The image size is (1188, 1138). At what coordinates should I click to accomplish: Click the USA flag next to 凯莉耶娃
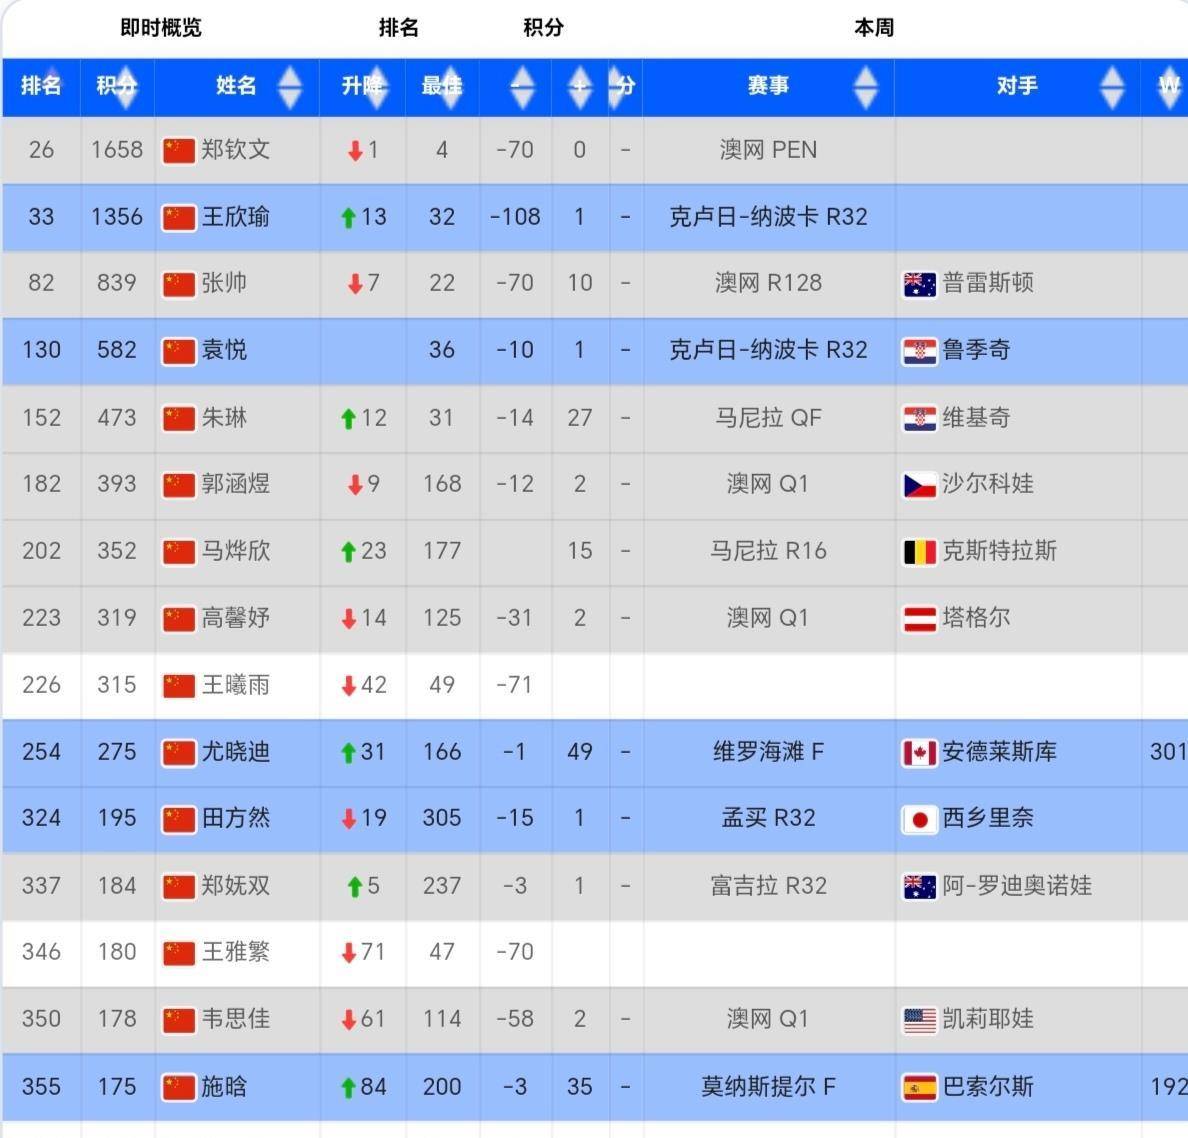(x=919, y=1020)
